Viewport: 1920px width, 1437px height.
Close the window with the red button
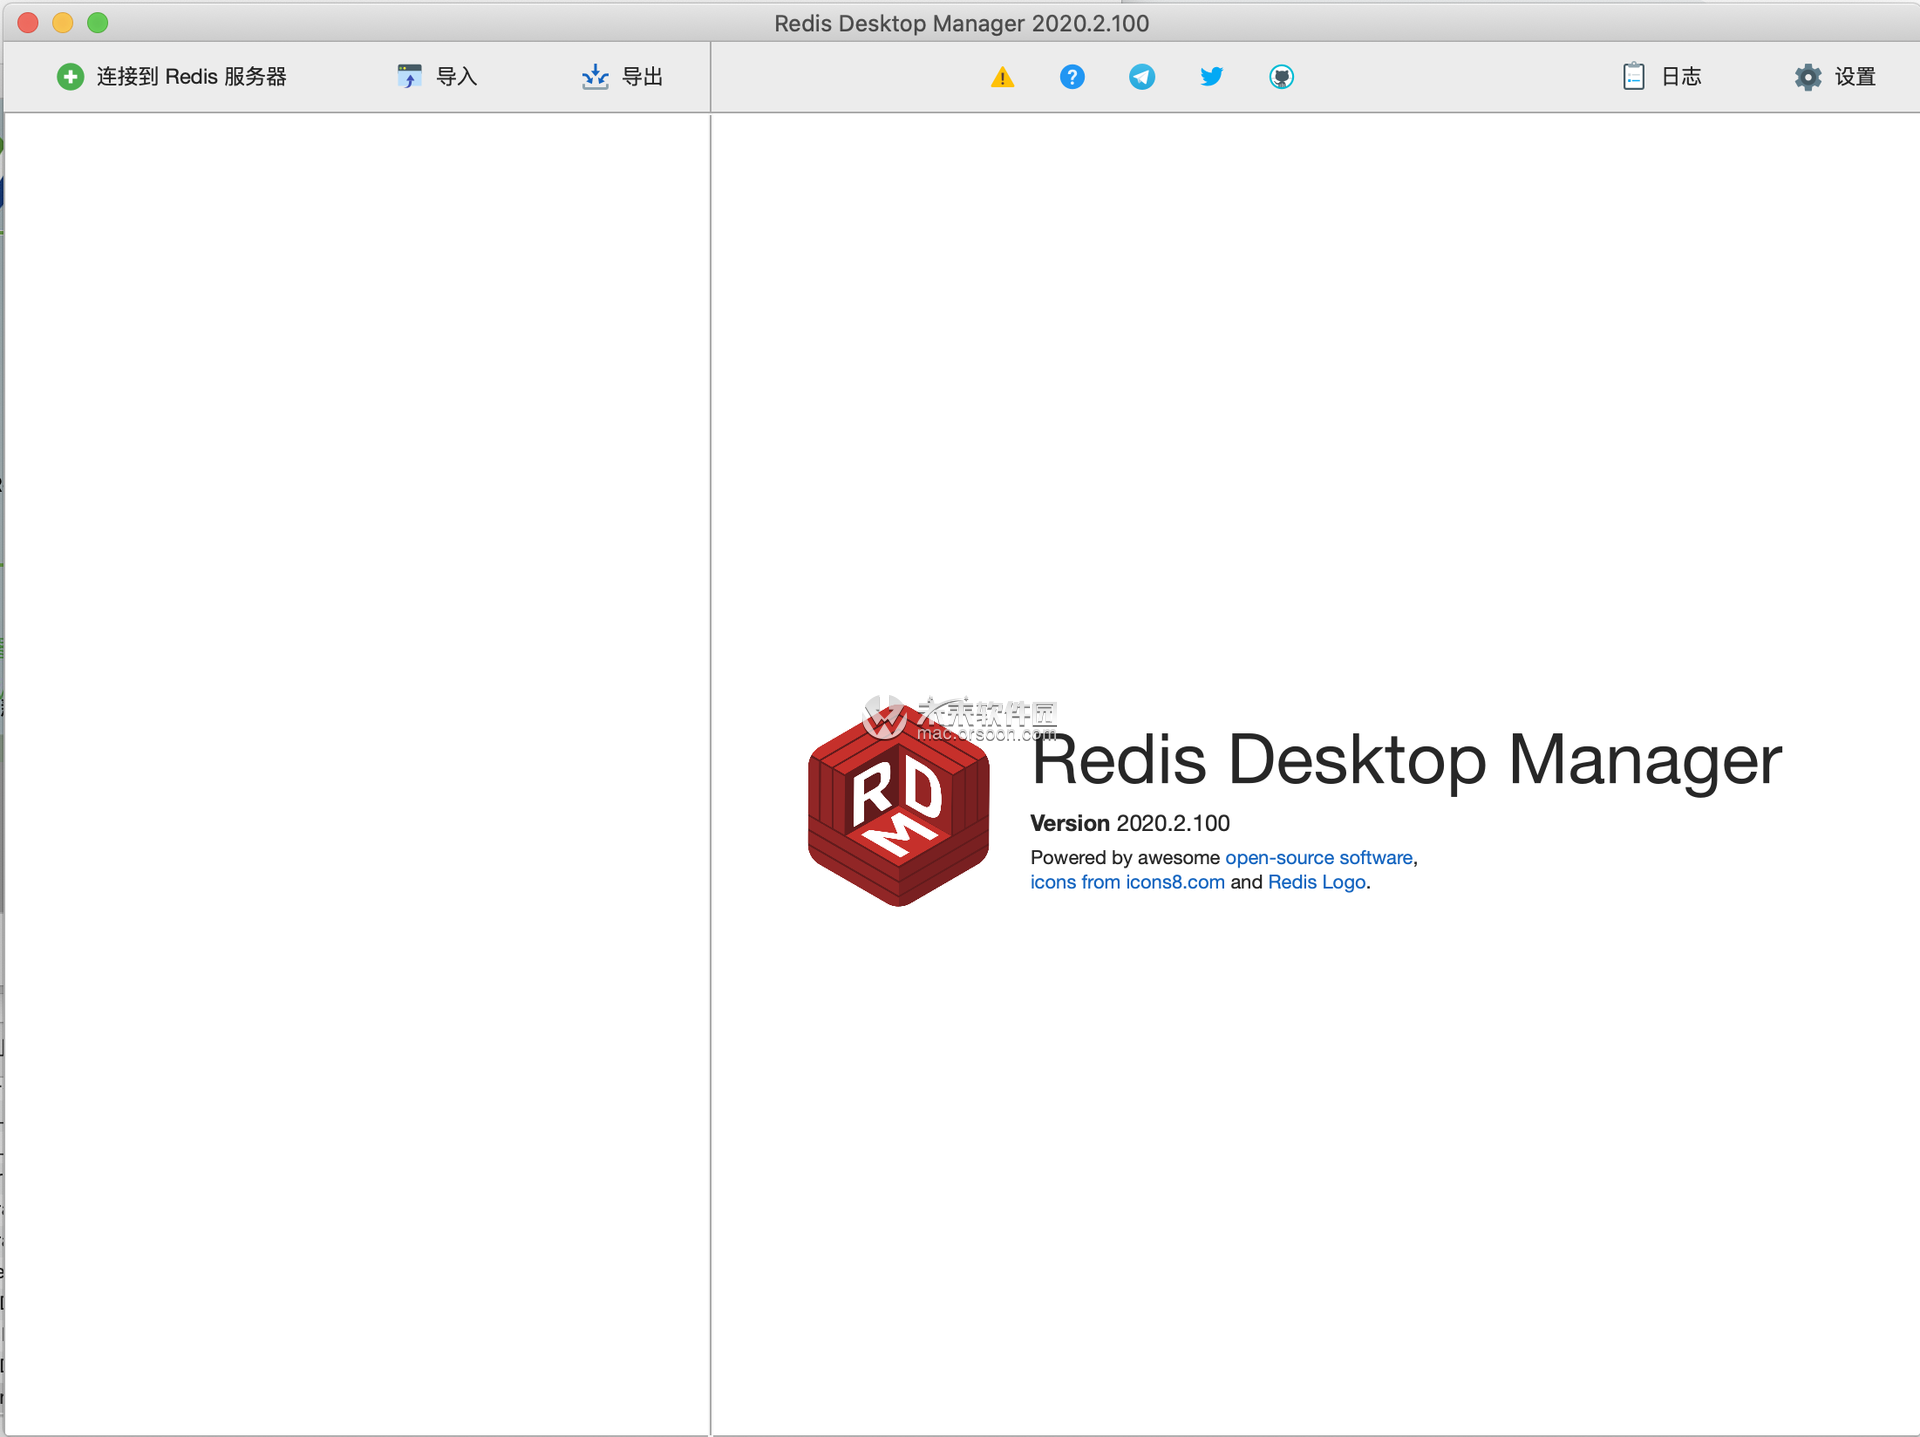click(x=28, y=22)
